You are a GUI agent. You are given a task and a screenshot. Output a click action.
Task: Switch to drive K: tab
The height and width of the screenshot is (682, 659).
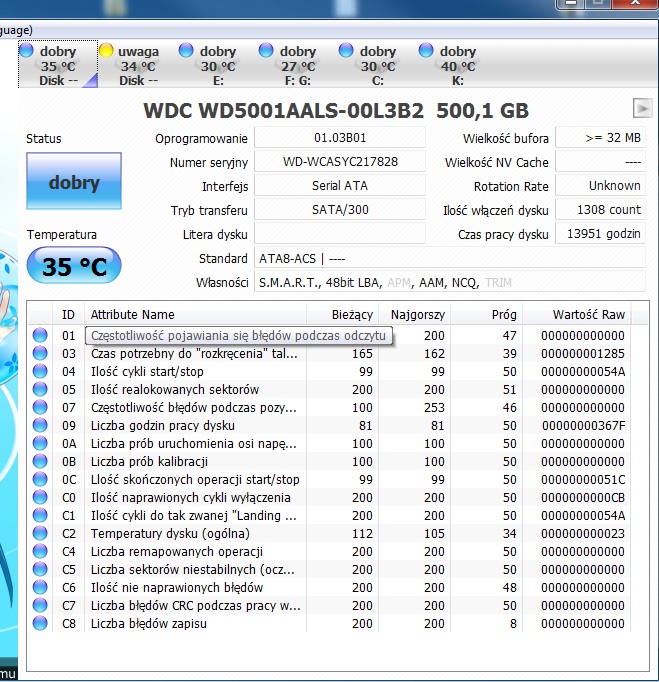(458, 65)
